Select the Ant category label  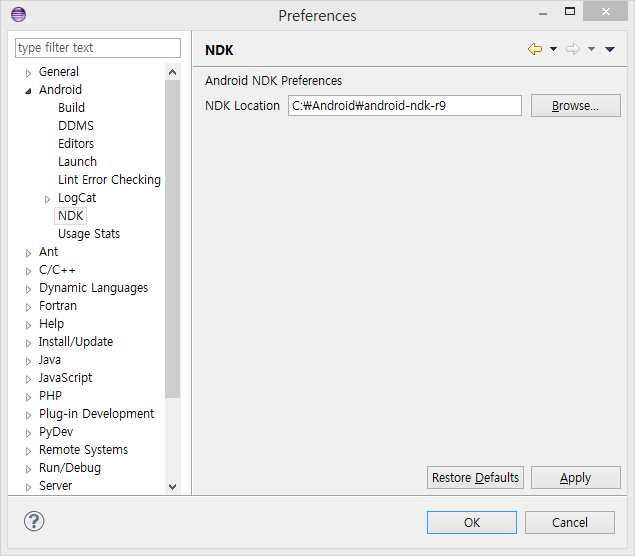click(49, 251)
